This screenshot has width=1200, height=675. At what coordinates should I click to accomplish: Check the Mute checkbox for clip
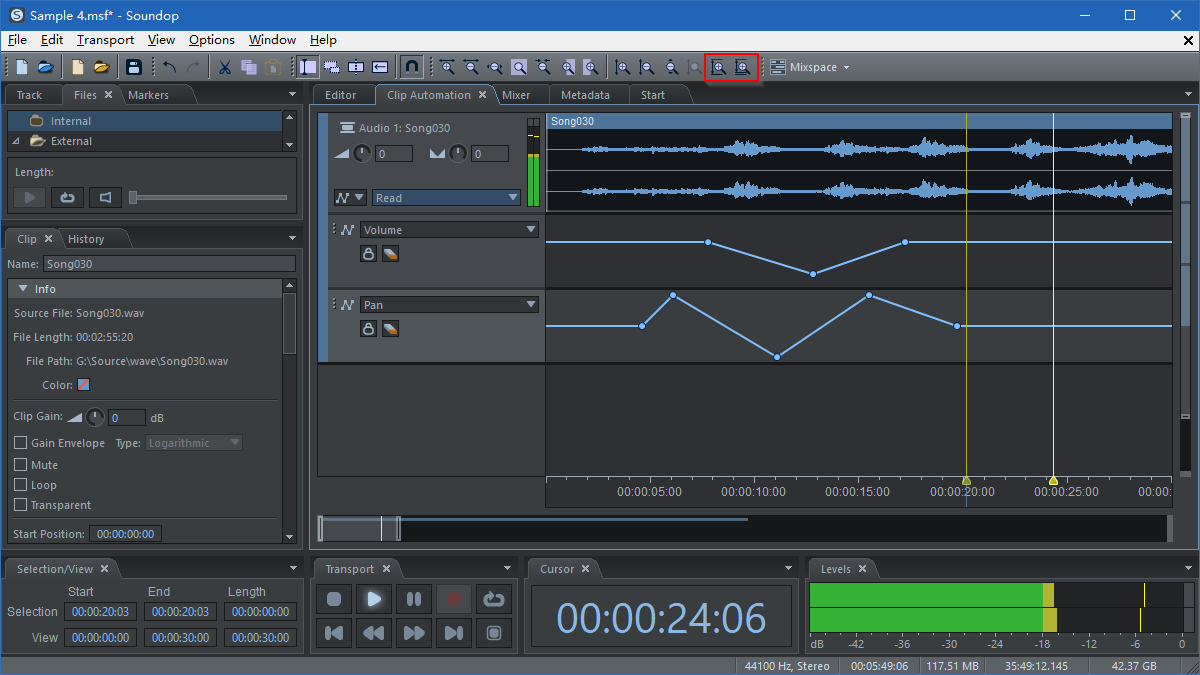(x=20, y=465)
